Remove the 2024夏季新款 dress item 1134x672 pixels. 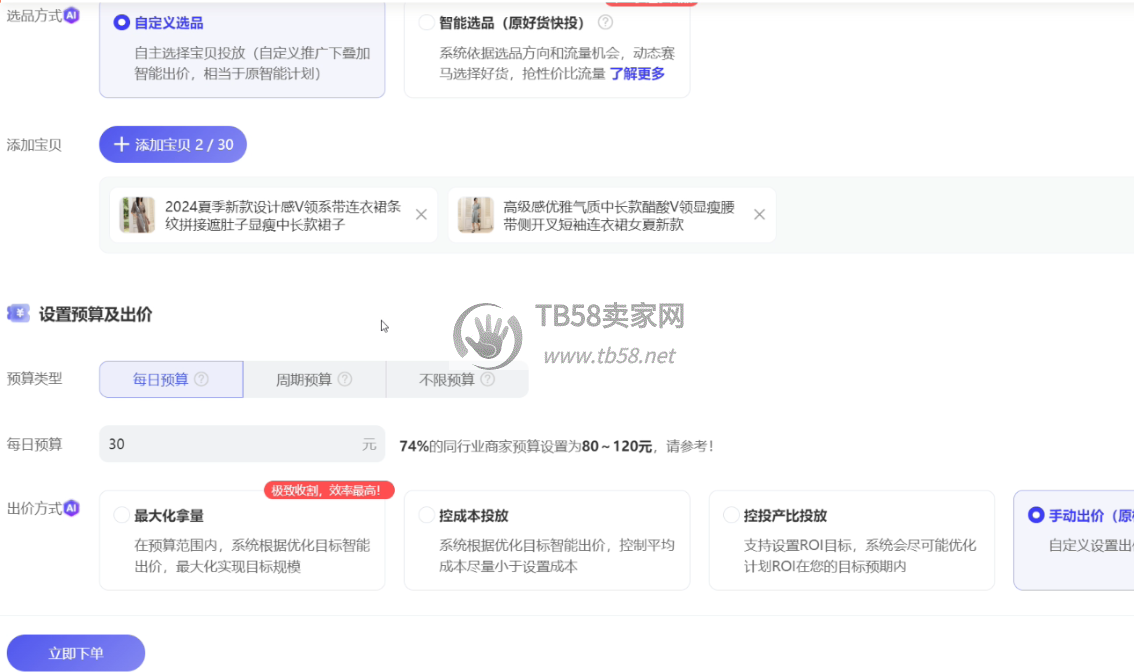[421, 215]
